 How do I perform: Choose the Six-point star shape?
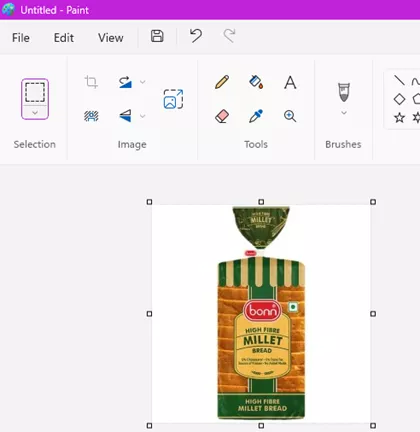click(x=416, y=117)
